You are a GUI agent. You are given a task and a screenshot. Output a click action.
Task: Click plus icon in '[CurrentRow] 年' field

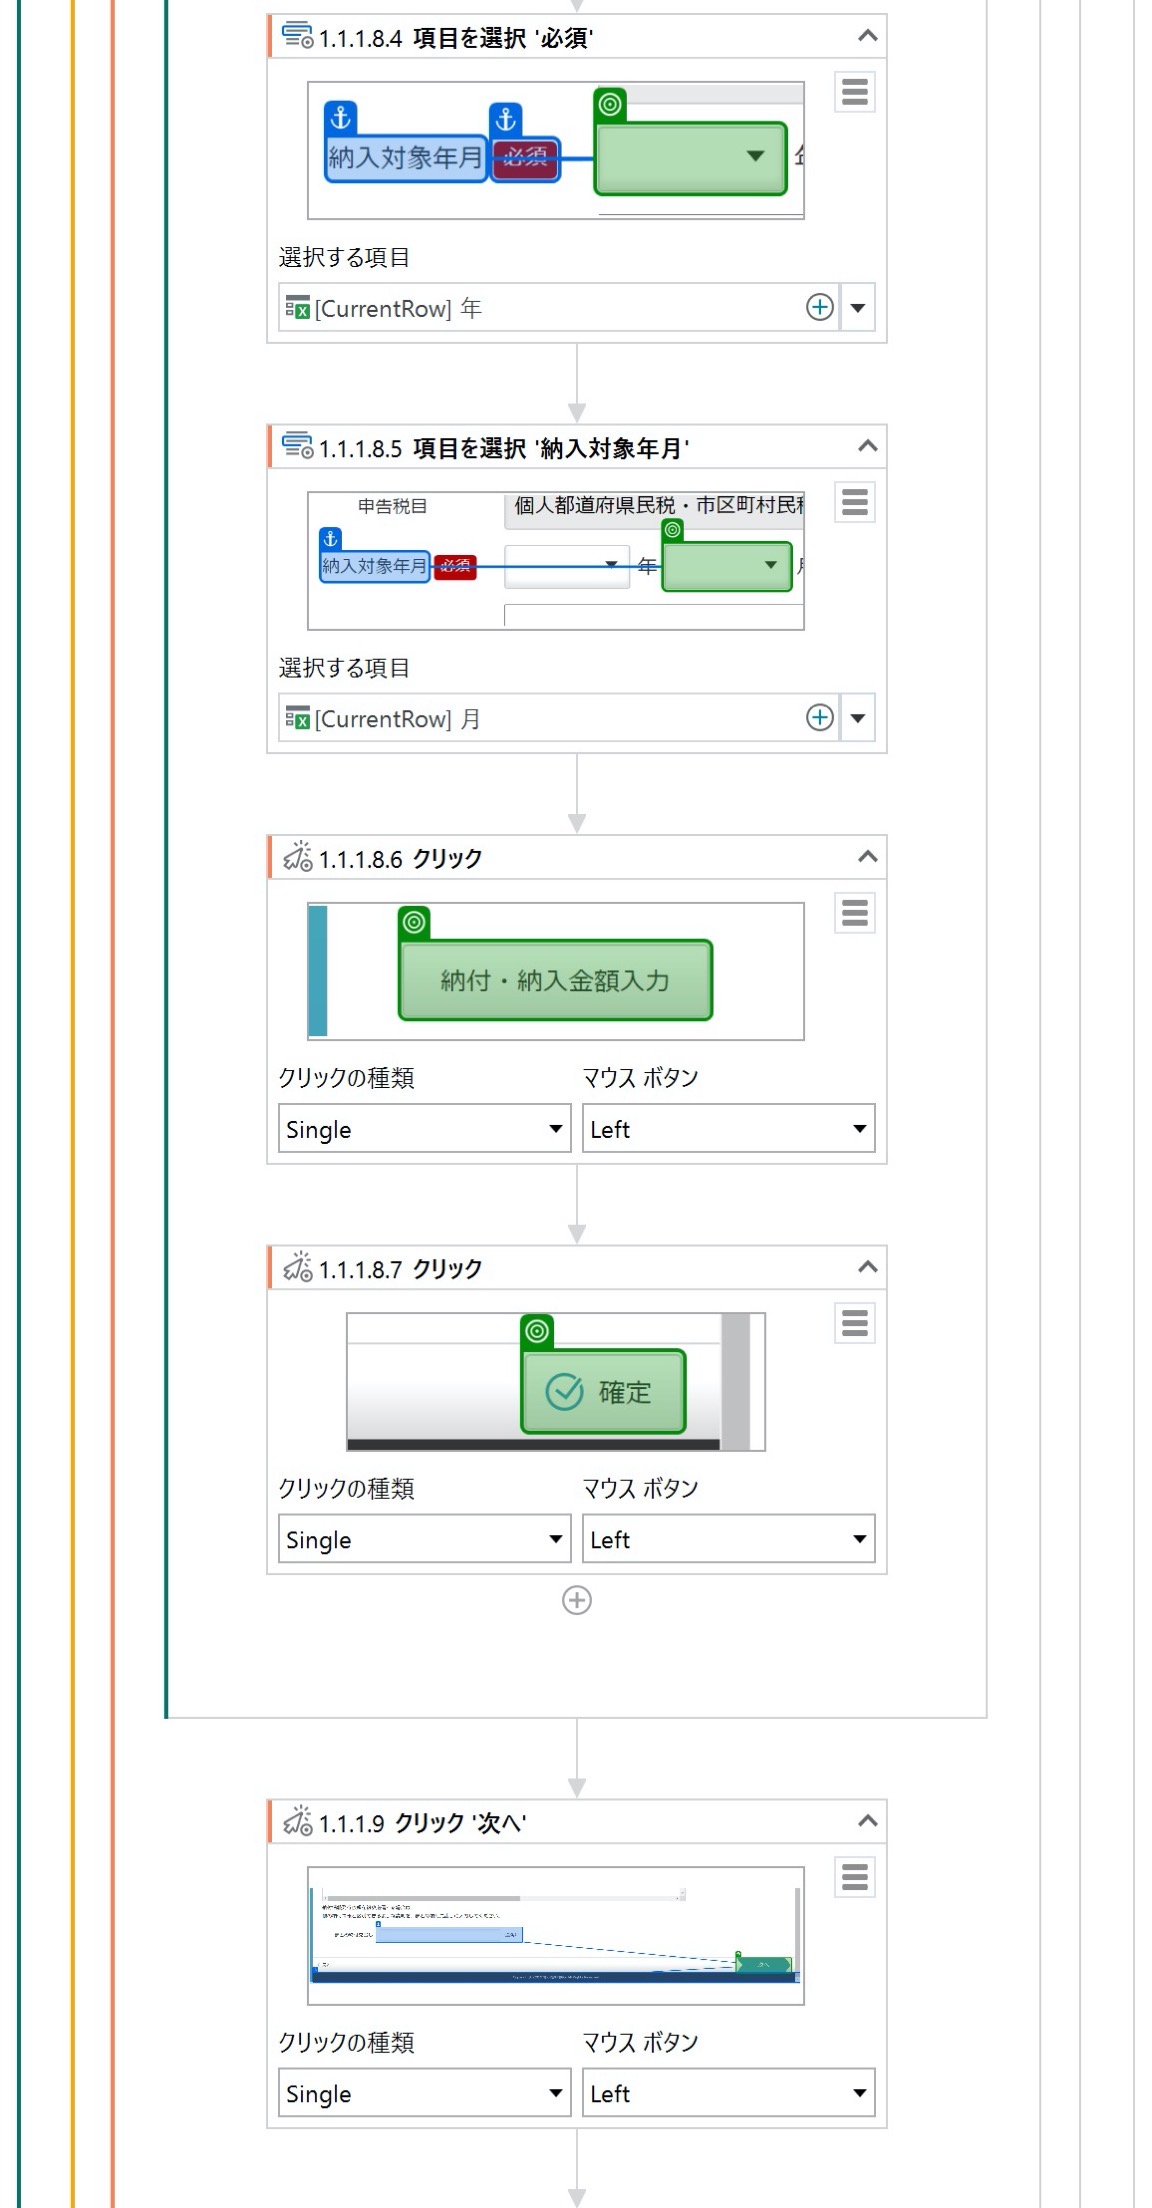820,307
